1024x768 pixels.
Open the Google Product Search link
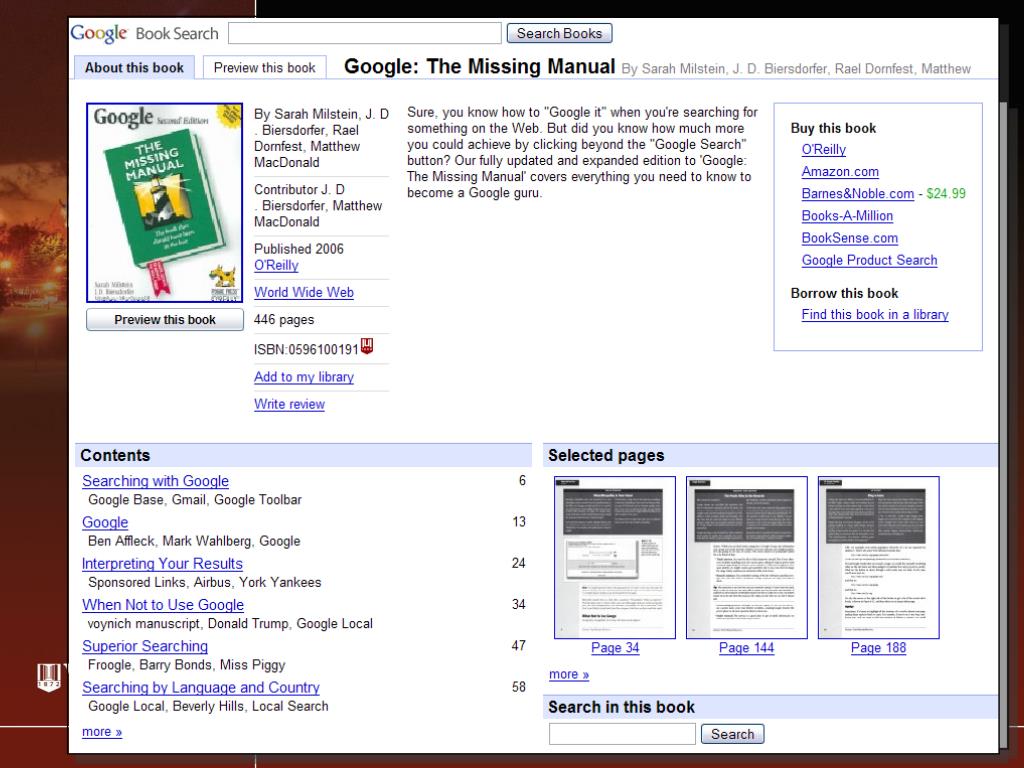point(869,260)
